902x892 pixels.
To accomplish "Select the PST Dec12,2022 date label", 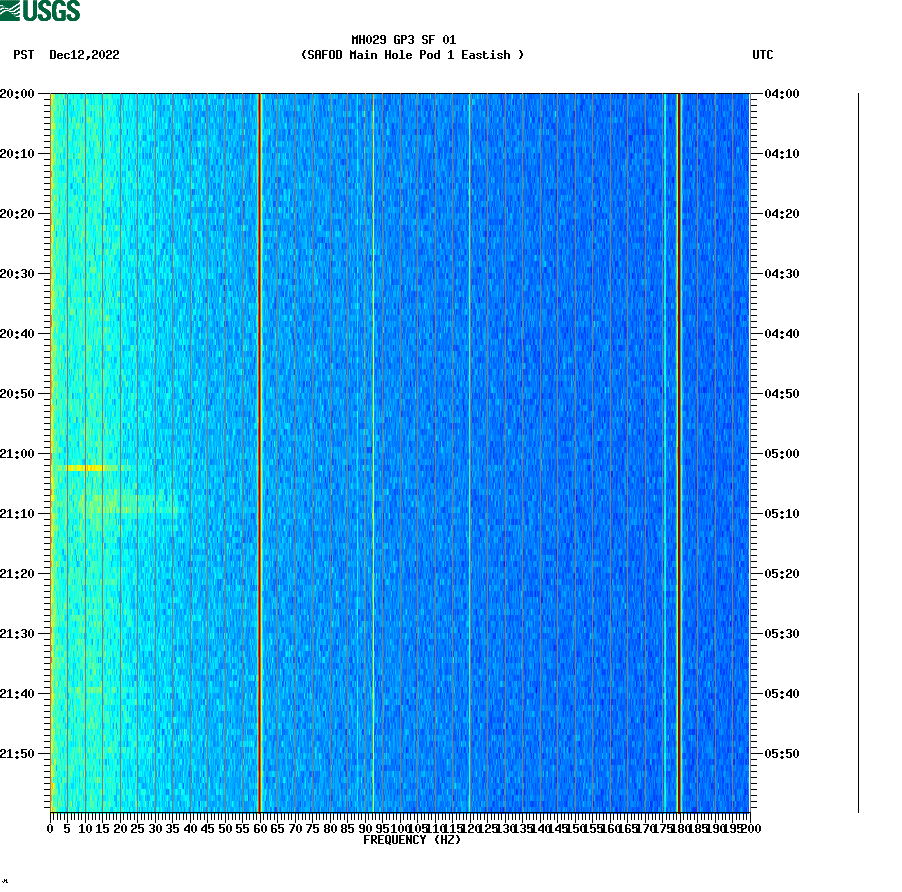I will point(67,56).
